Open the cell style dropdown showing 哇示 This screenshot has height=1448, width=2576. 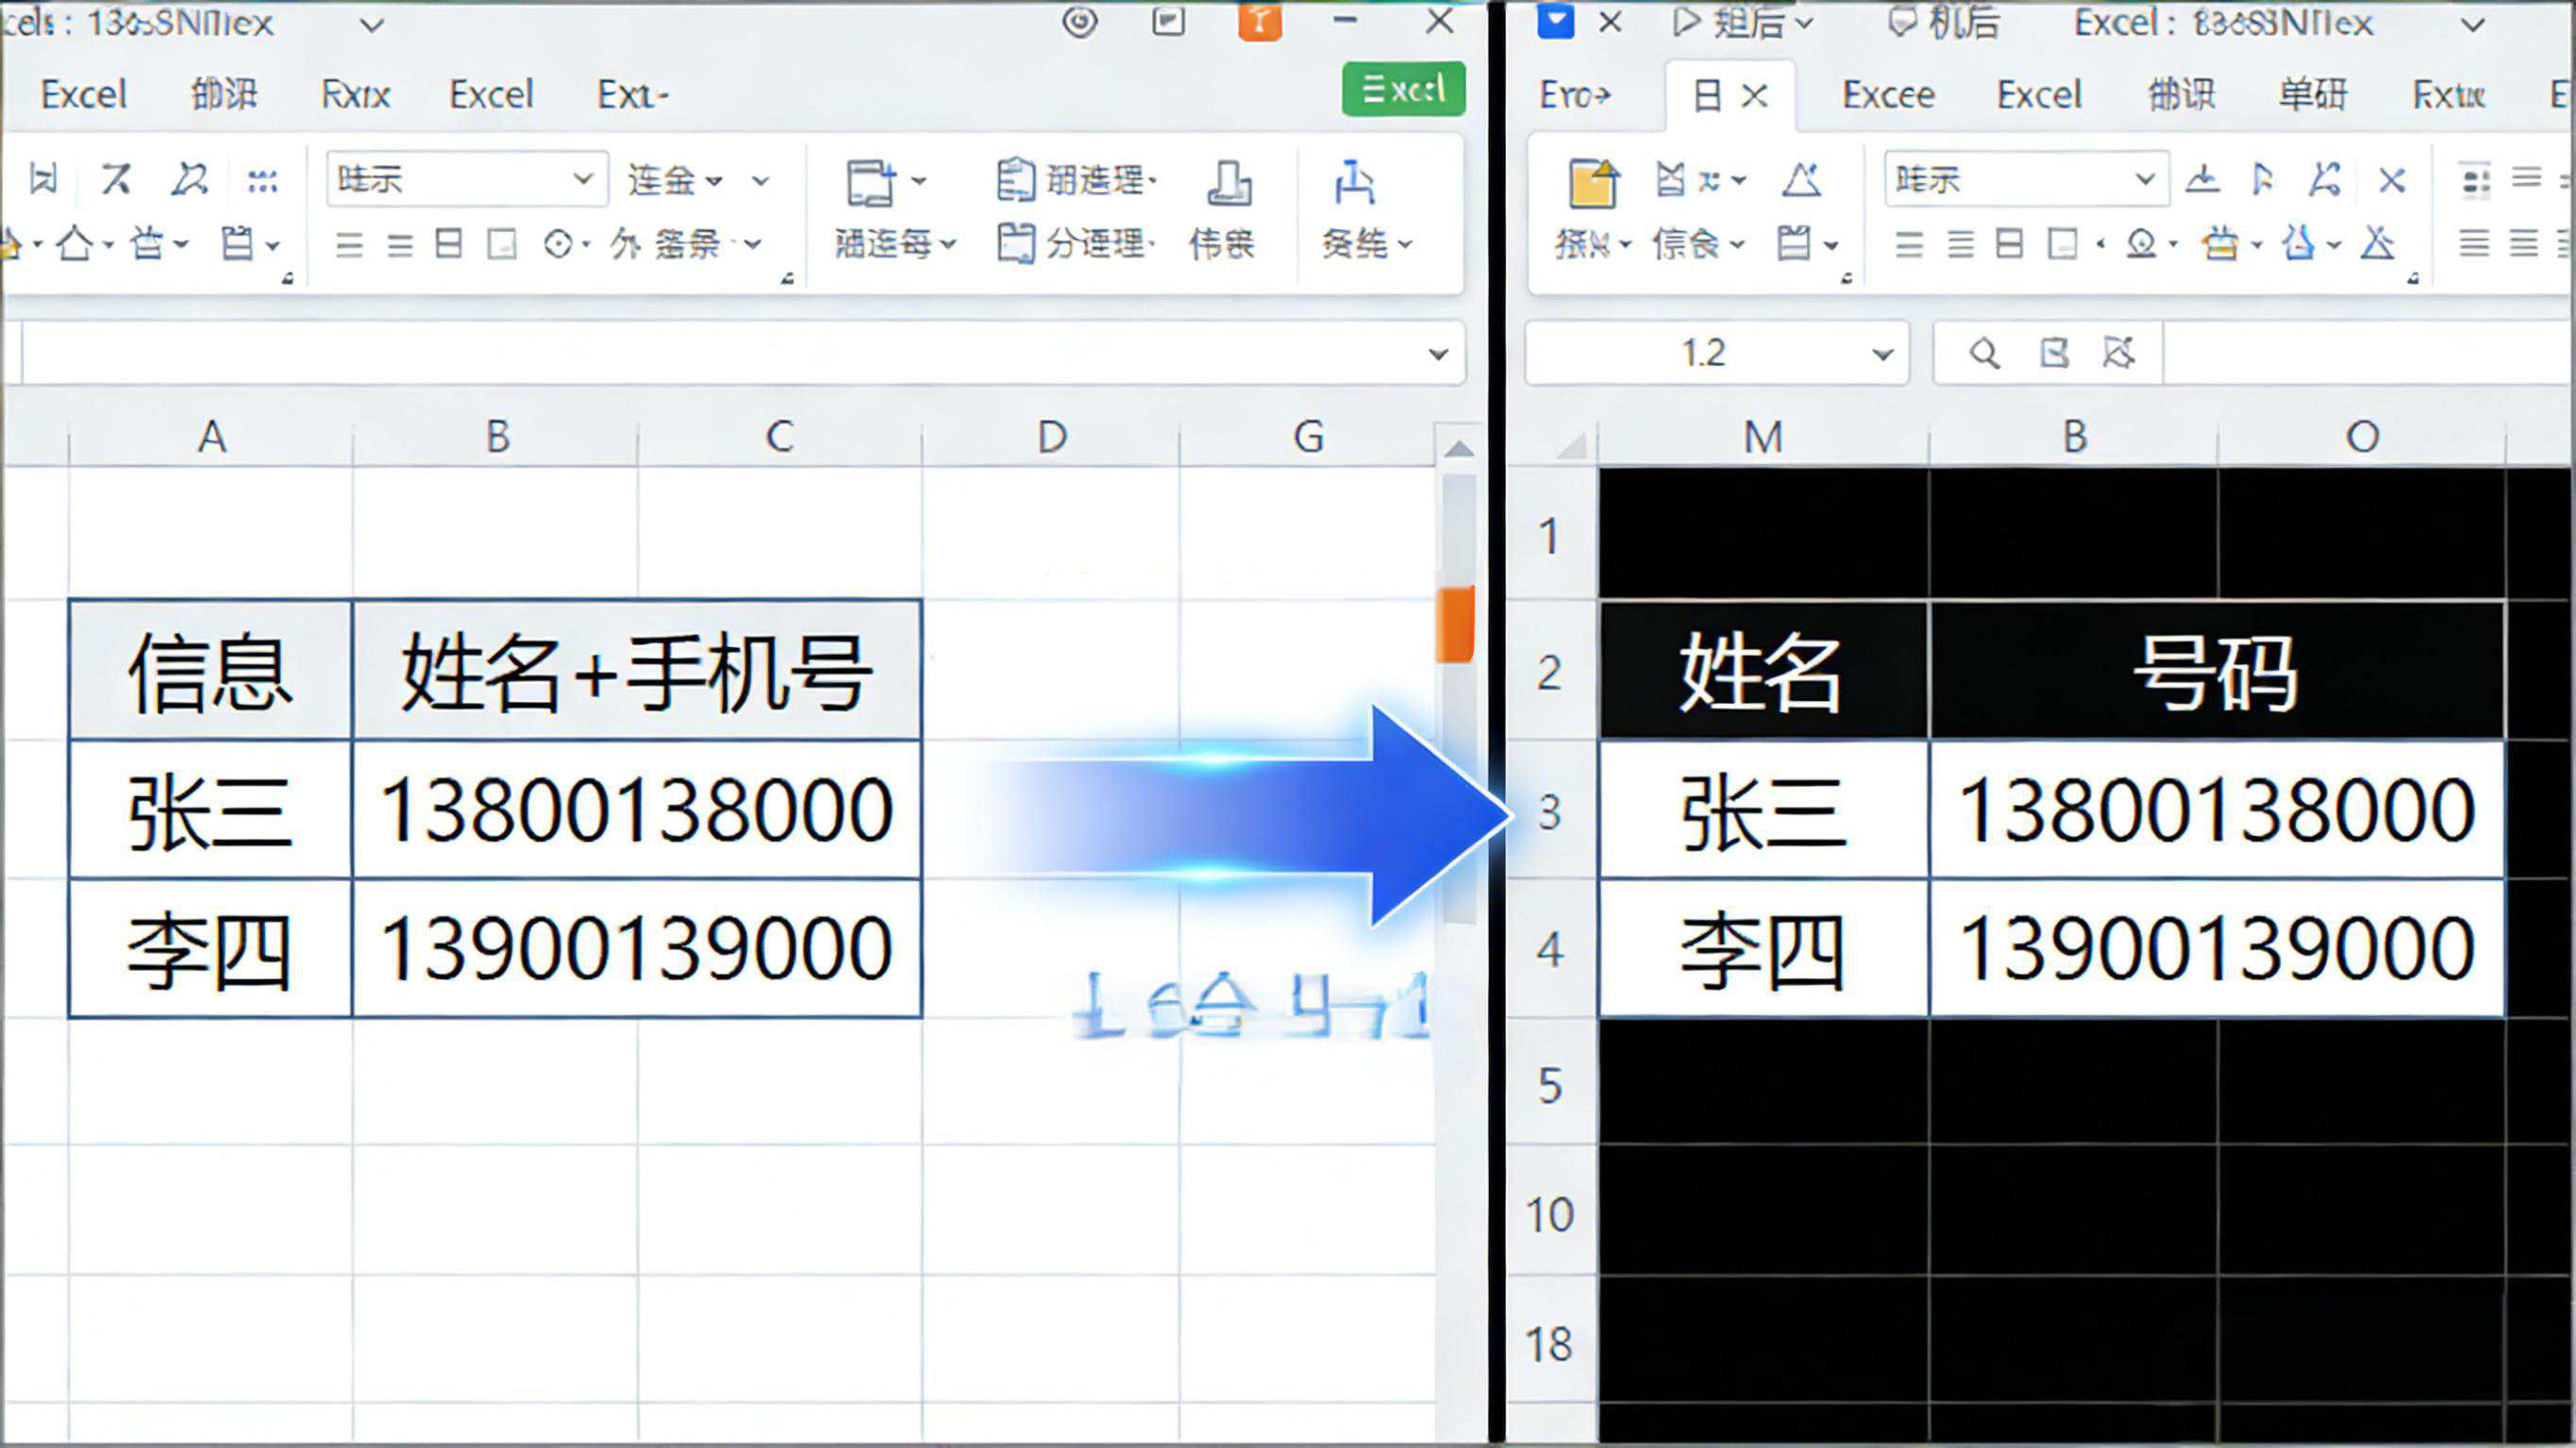(x=466, y=178)
